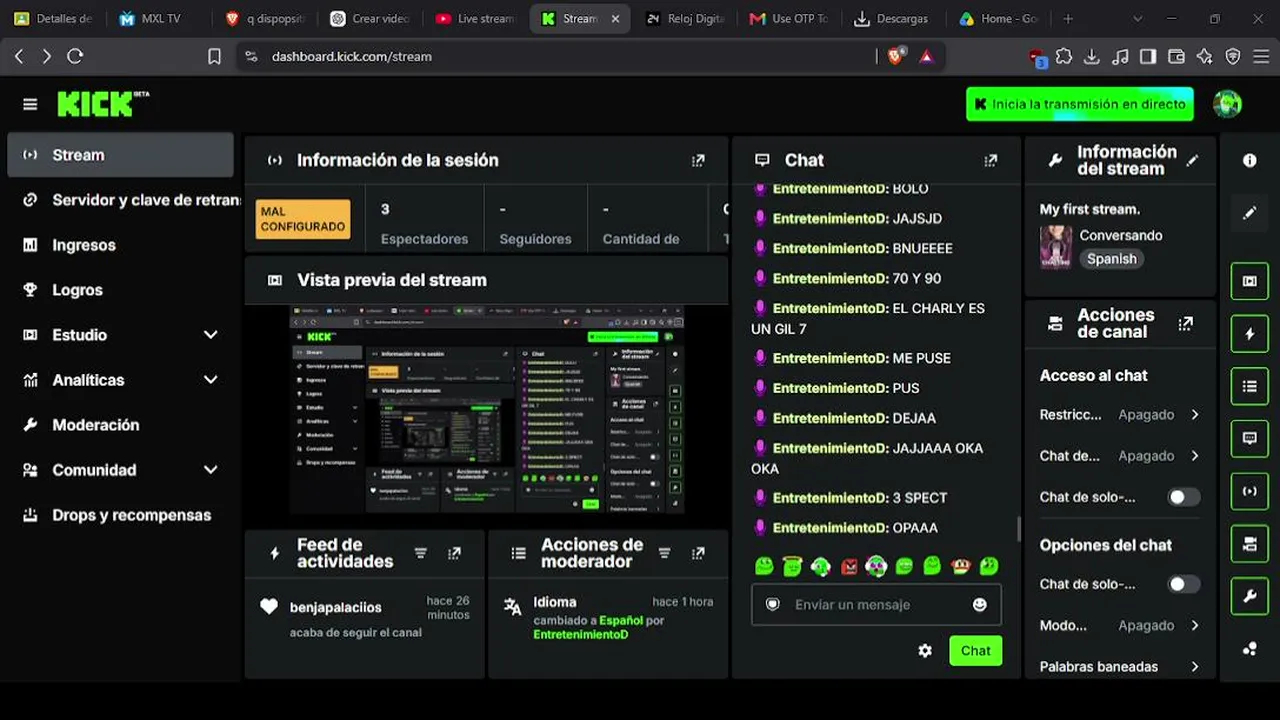Edit stream info with the pencil icon beside Información del stream

click(1192, 160)
